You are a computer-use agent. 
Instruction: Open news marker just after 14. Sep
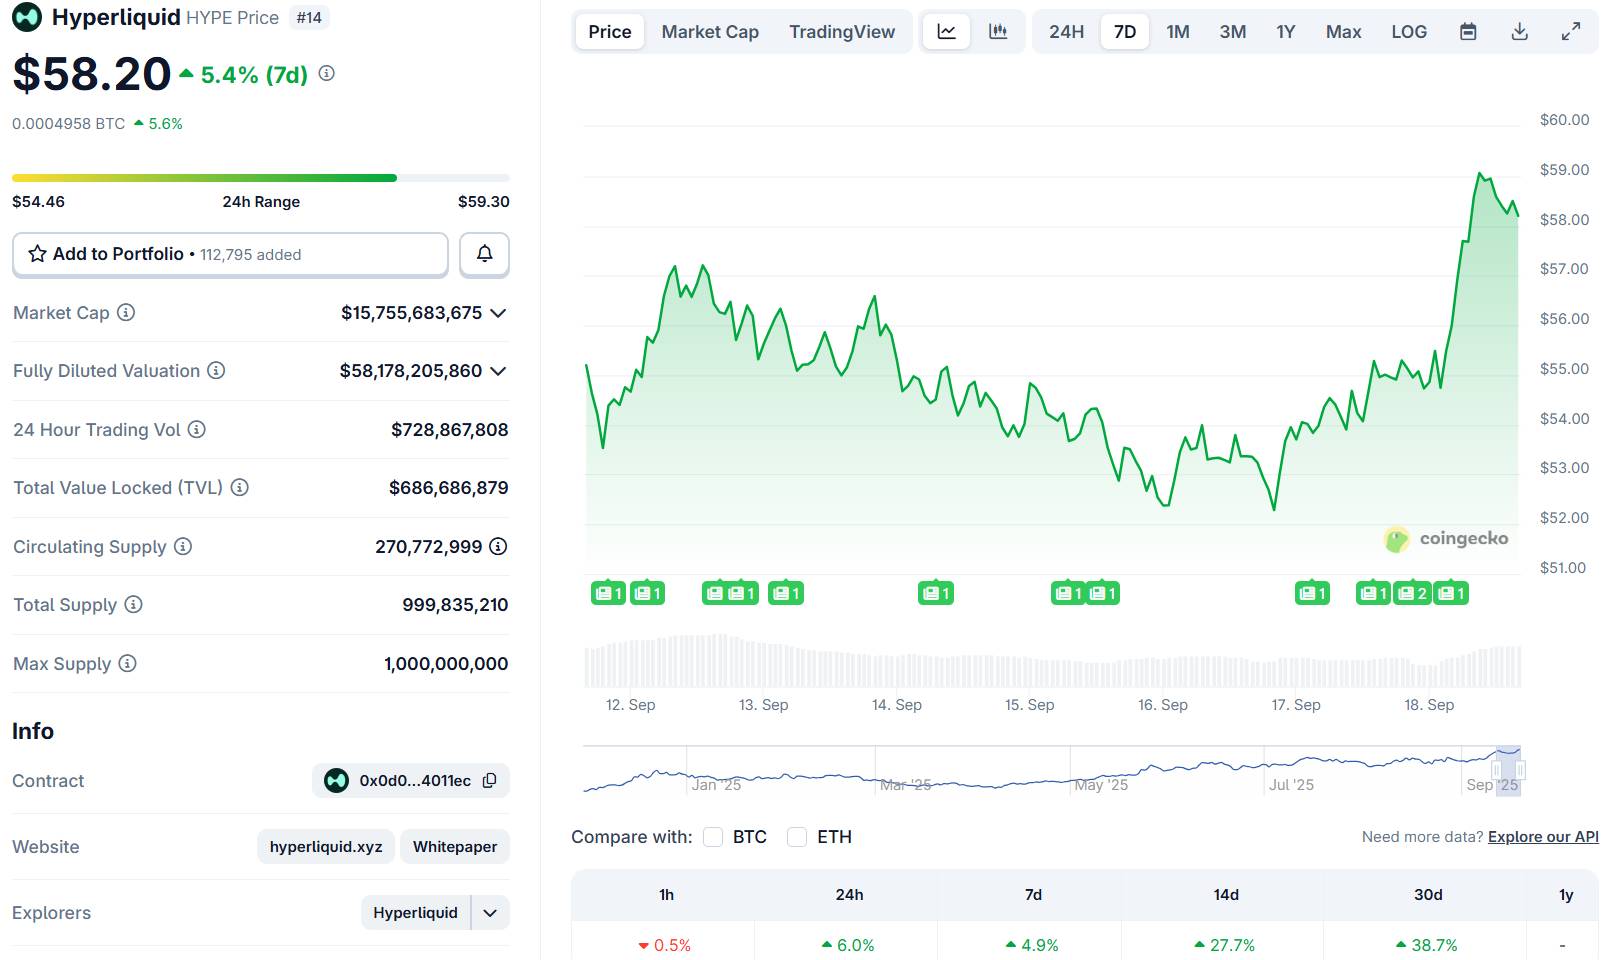936,593
